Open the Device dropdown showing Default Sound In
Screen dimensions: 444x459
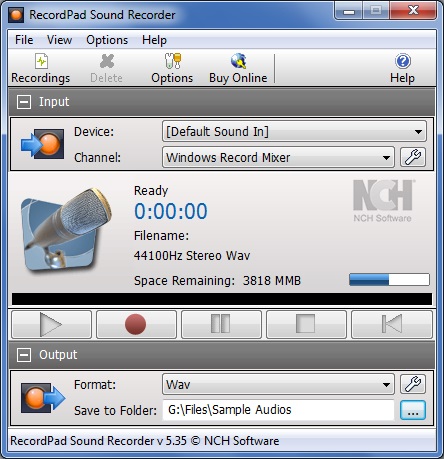(x=294, y=131)
